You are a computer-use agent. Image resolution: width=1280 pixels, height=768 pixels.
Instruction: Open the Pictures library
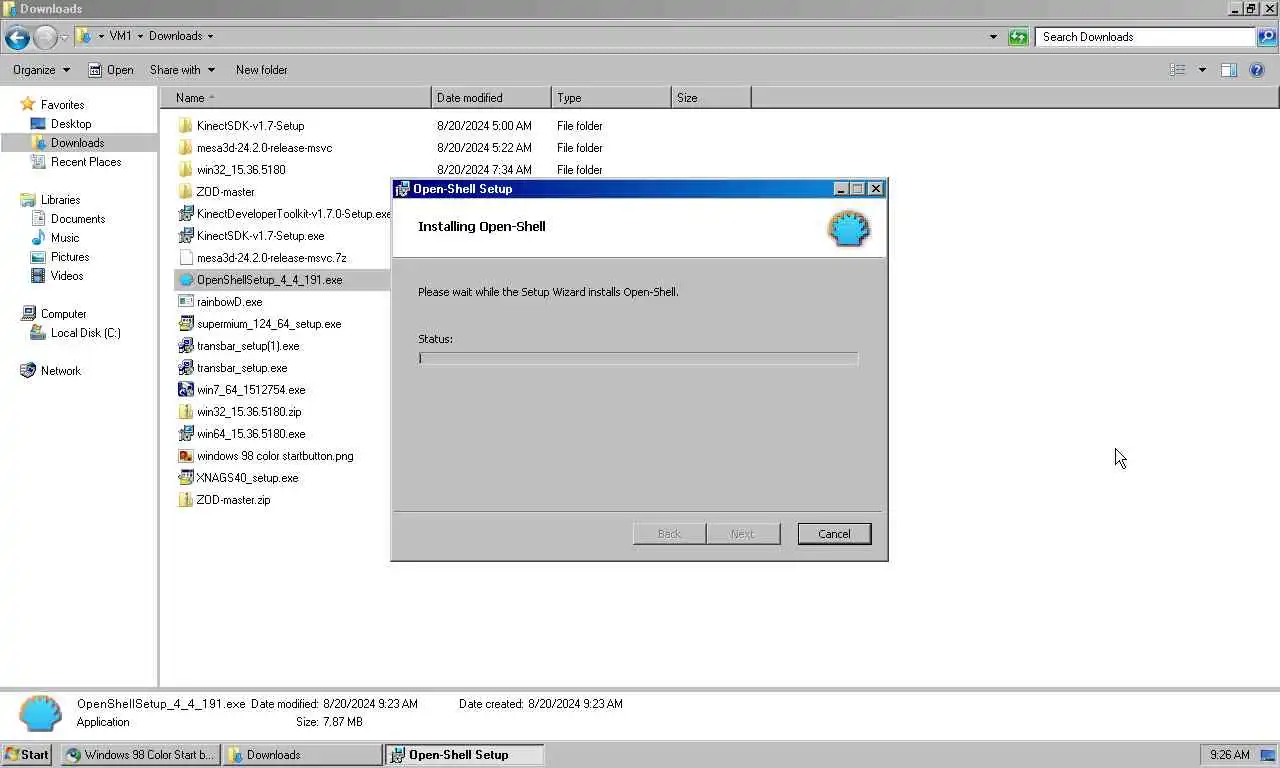[70, 257]
